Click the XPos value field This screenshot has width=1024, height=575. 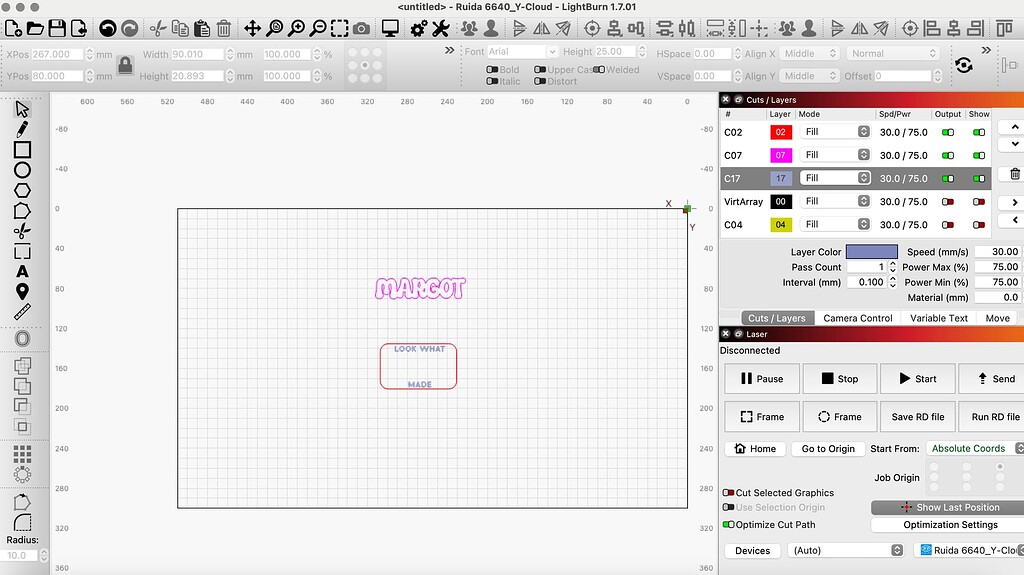[x=57, y=54]
